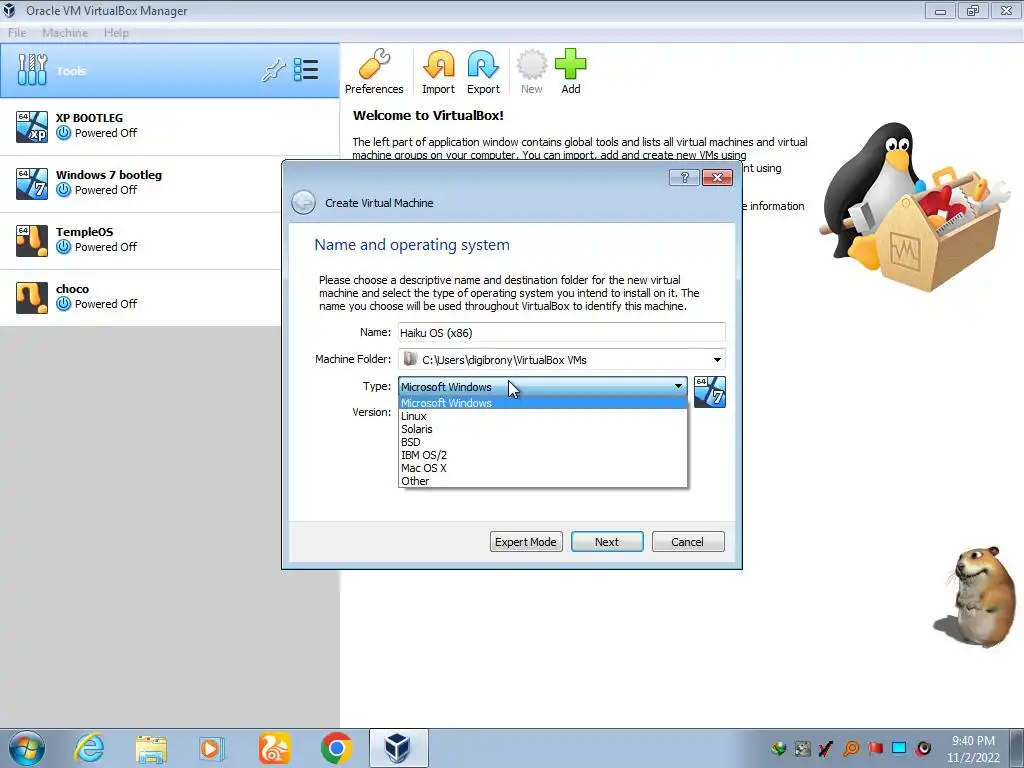Open the Type combo box arrow
The image size is (1024, 768).
[679, 386]
